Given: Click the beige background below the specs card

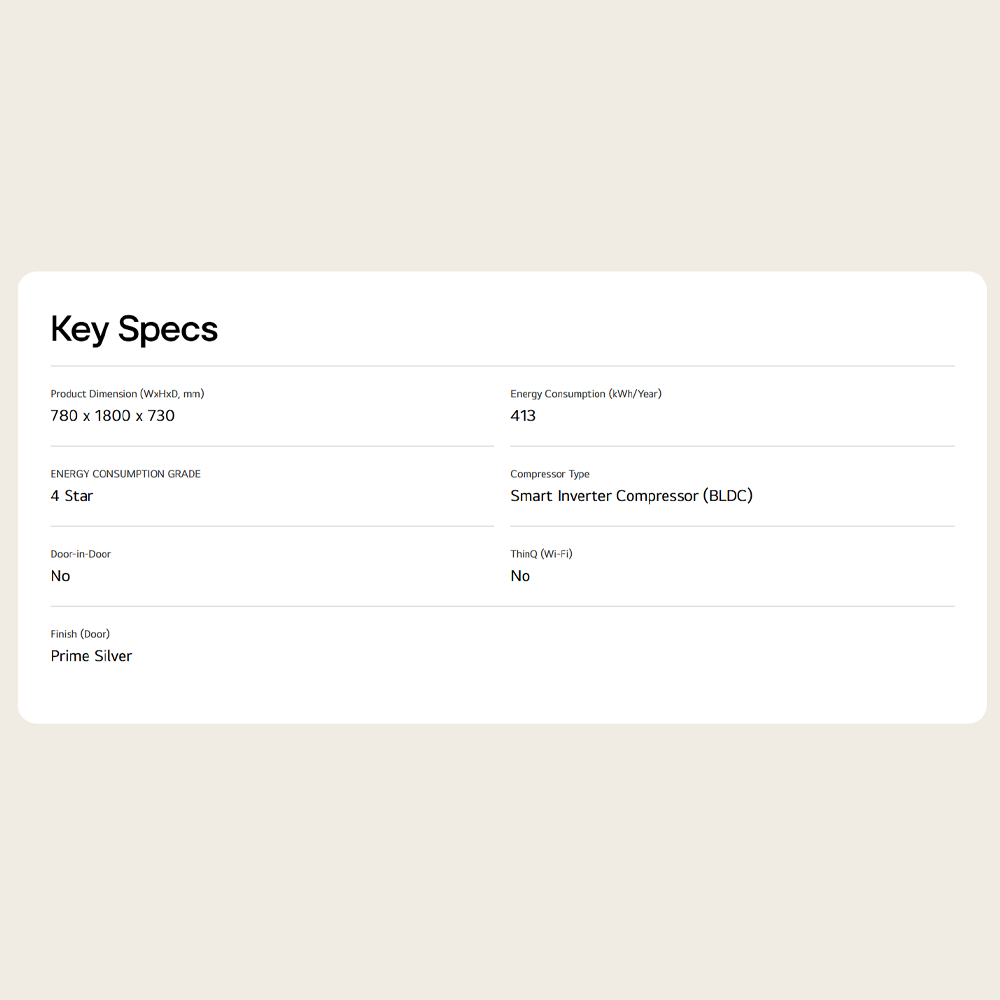Looking at the screenshot, I should tap(500, 860).
